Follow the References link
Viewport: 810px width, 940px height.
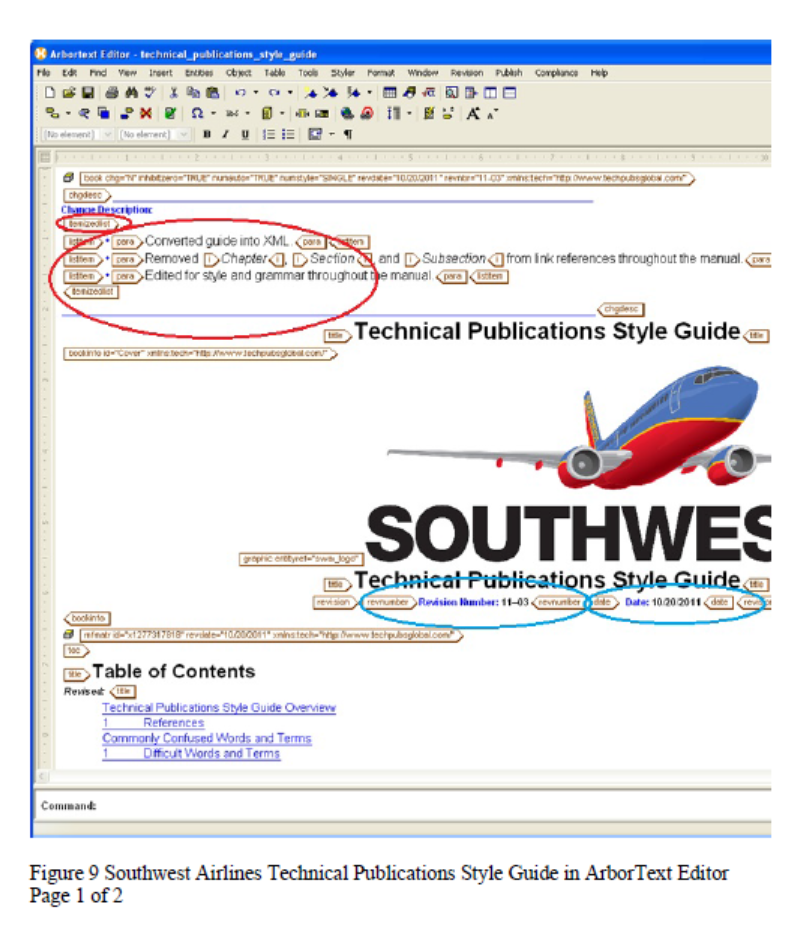[174, 723]
